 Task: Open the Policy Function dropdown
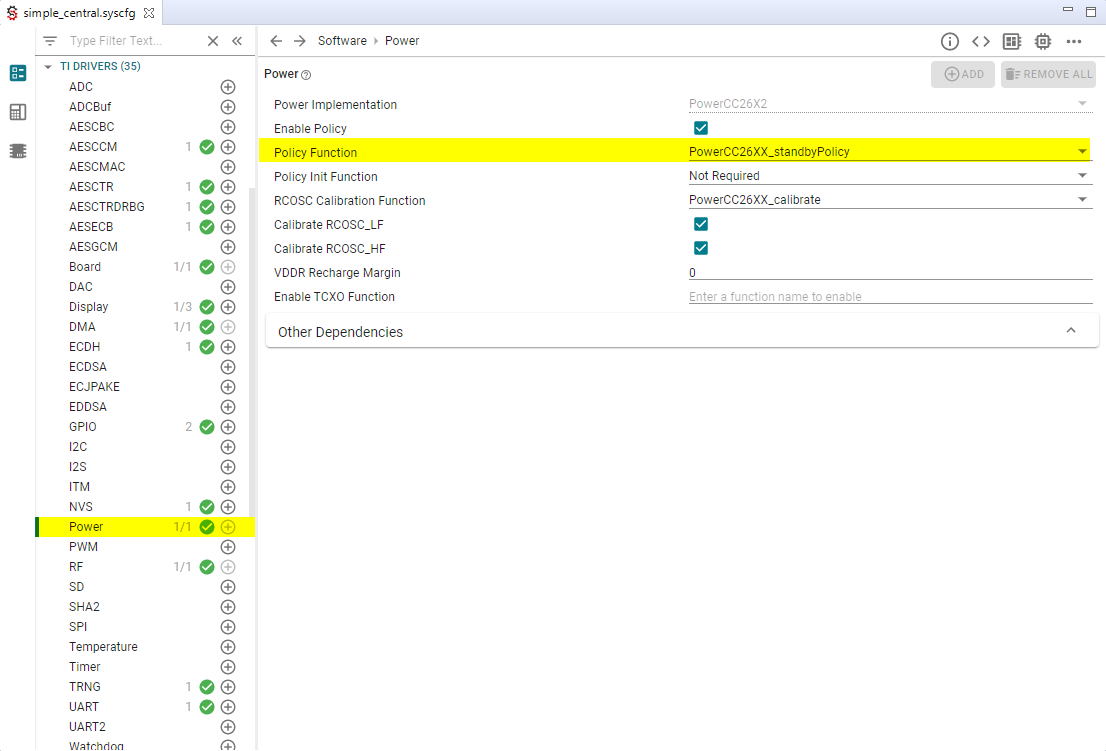(888, 152)
